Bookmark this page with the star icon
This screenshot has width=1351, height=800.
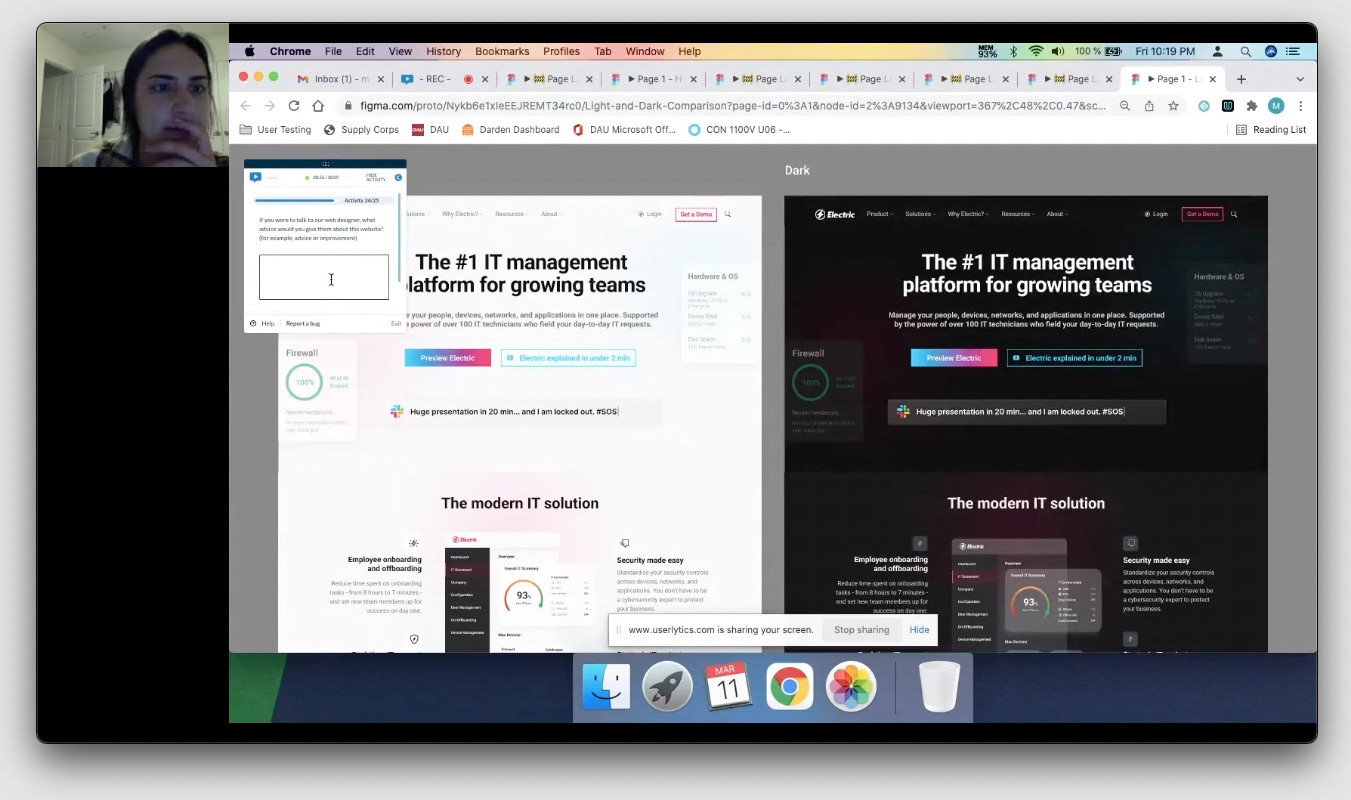tap(1173, 106)
